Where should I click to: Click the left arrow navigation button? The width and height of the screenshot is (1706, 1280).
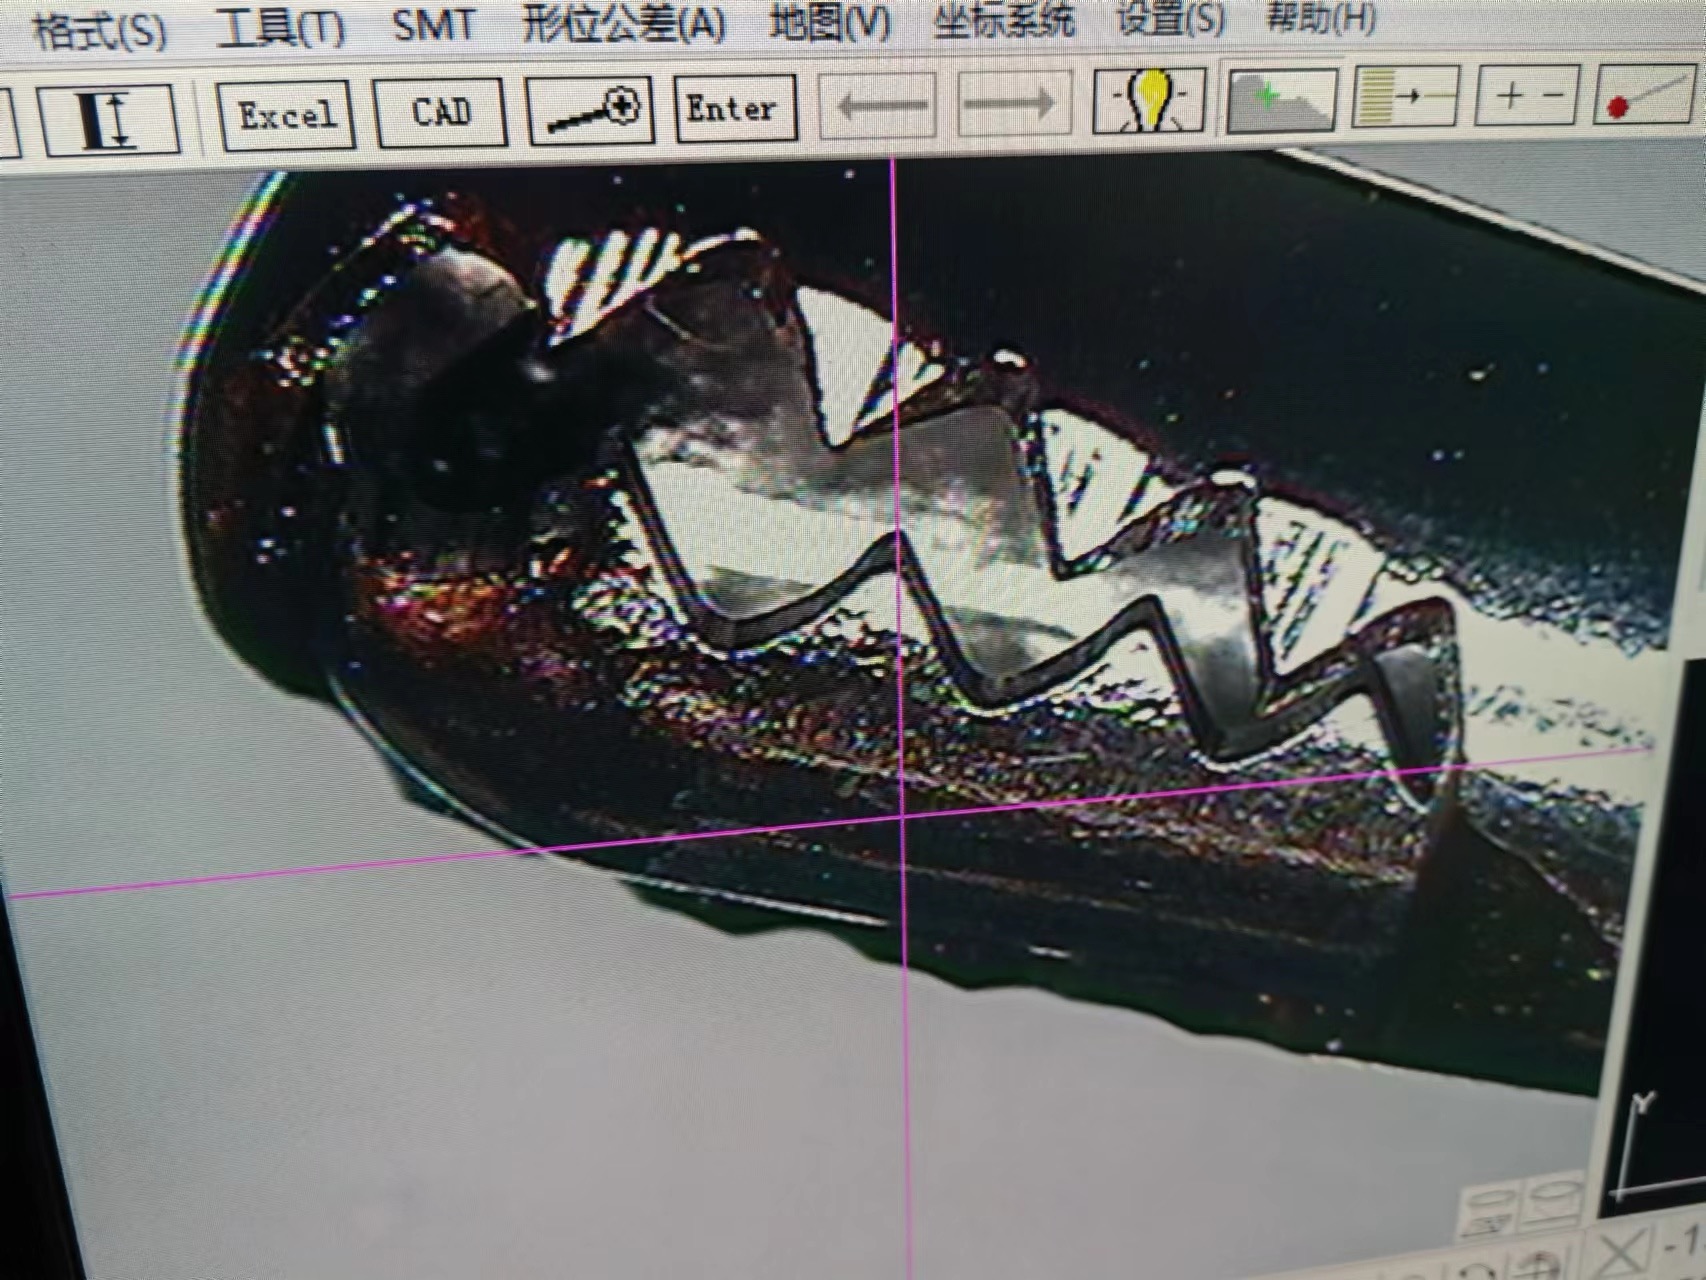point(878,104)
